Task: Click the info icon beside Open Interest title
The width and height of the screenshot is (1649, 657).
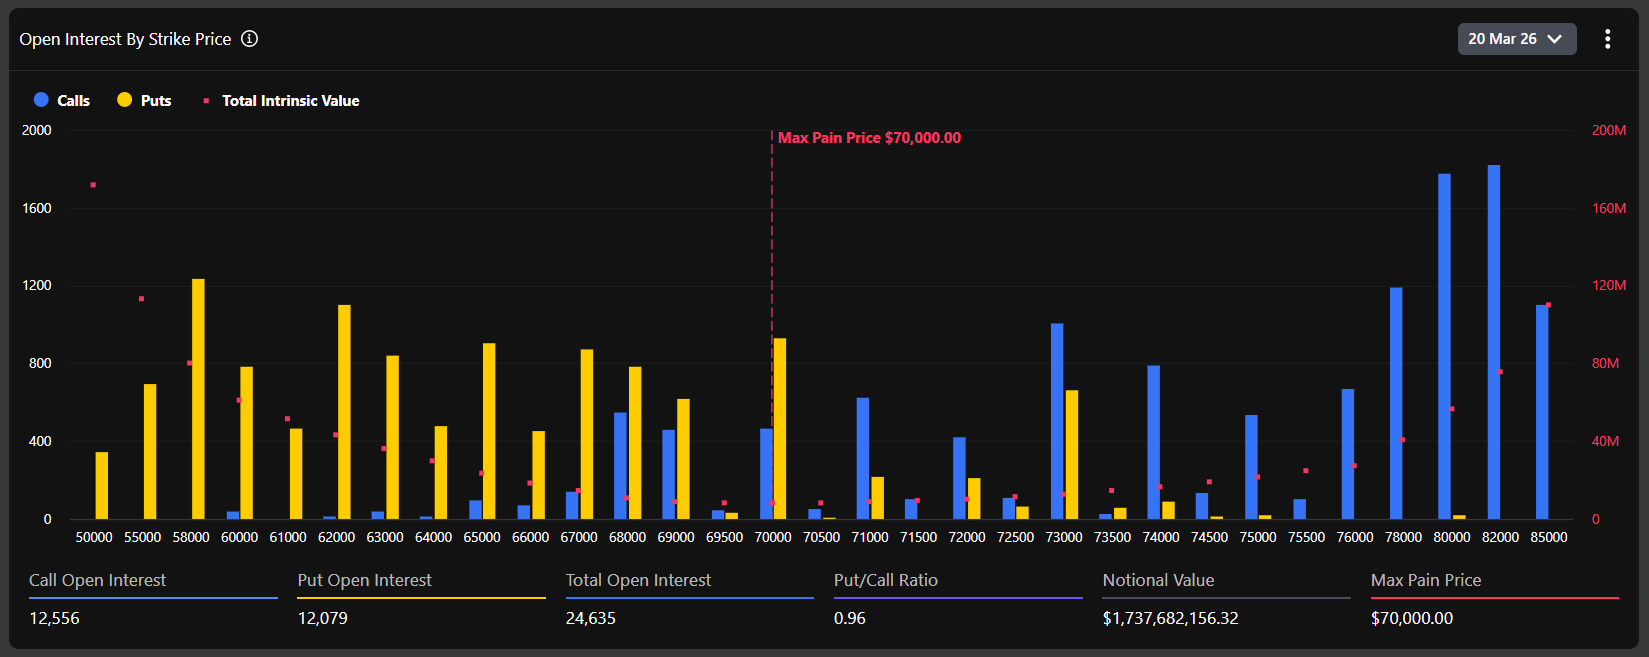Action: click(x=250, y=39)
